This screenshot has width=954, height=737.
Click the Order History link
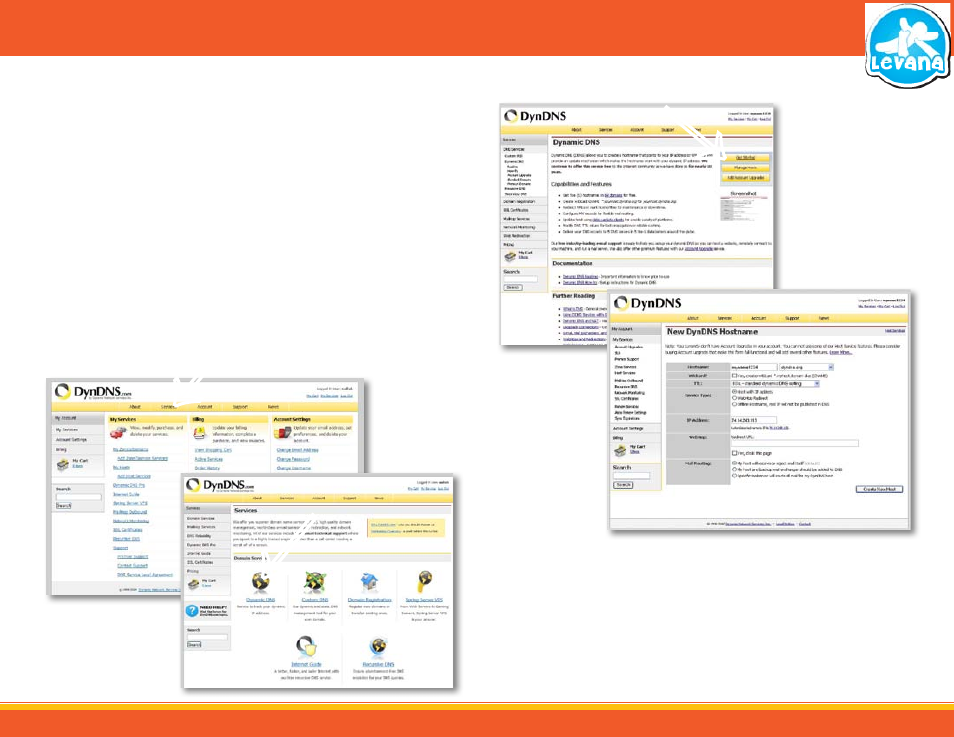pyautogui.click(x=207, y=468)
